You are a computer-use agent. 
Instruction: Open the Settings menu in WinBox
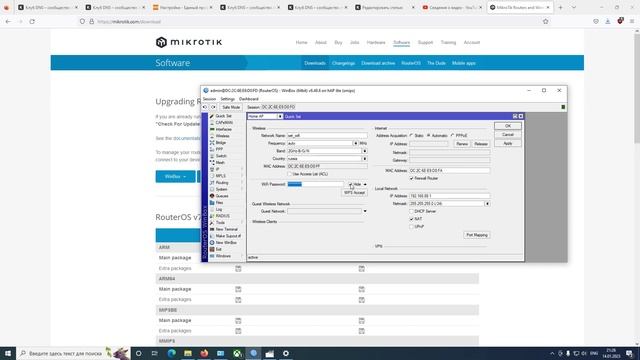[x=227, y=99]
